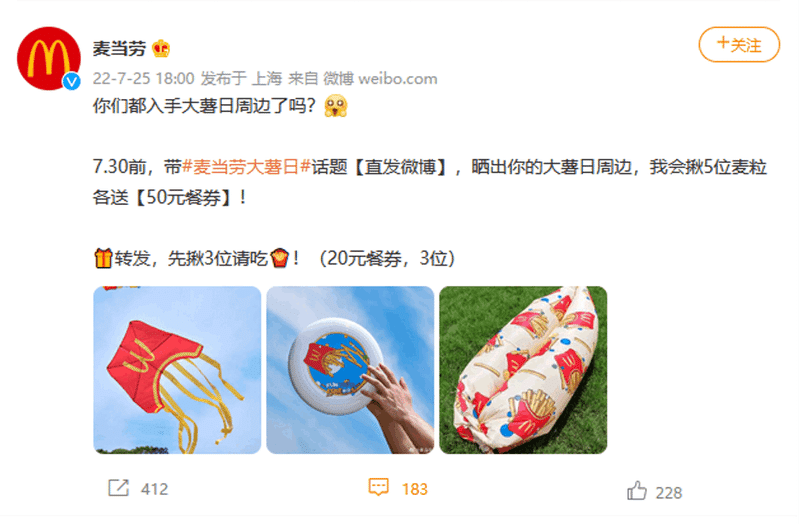The width and height of the screenshot is (800, 524).
Task: Follow account with +关注 button
Action: point(739,45)
